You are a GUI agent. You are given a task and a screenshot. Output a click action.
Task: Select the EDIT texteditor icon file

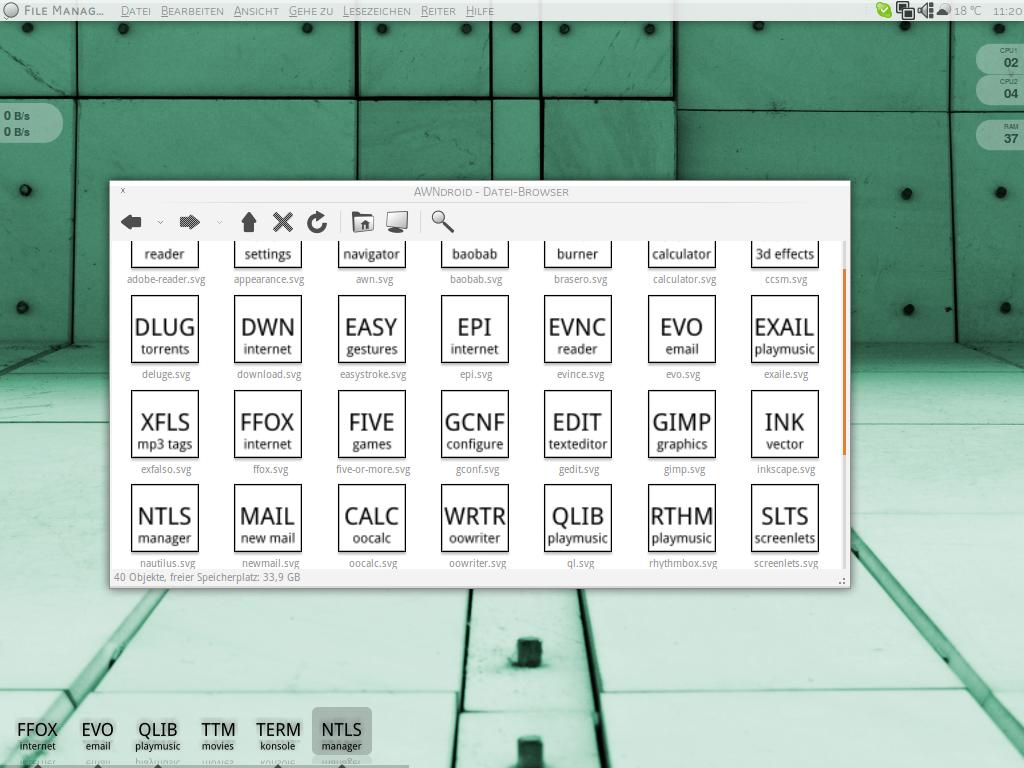[578, 424]
